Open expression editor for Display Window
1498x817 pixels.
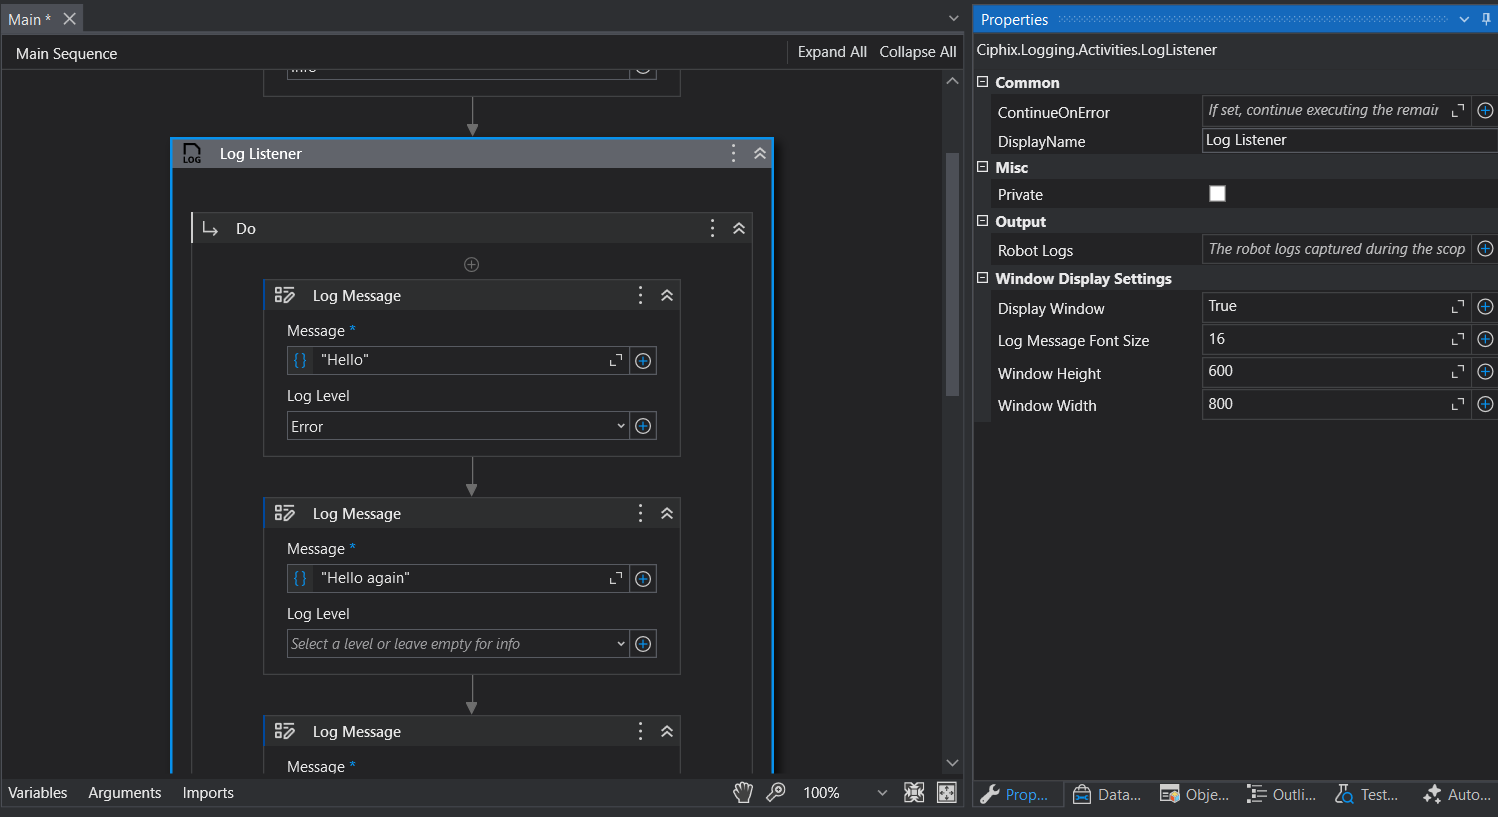pos(1458,307)
